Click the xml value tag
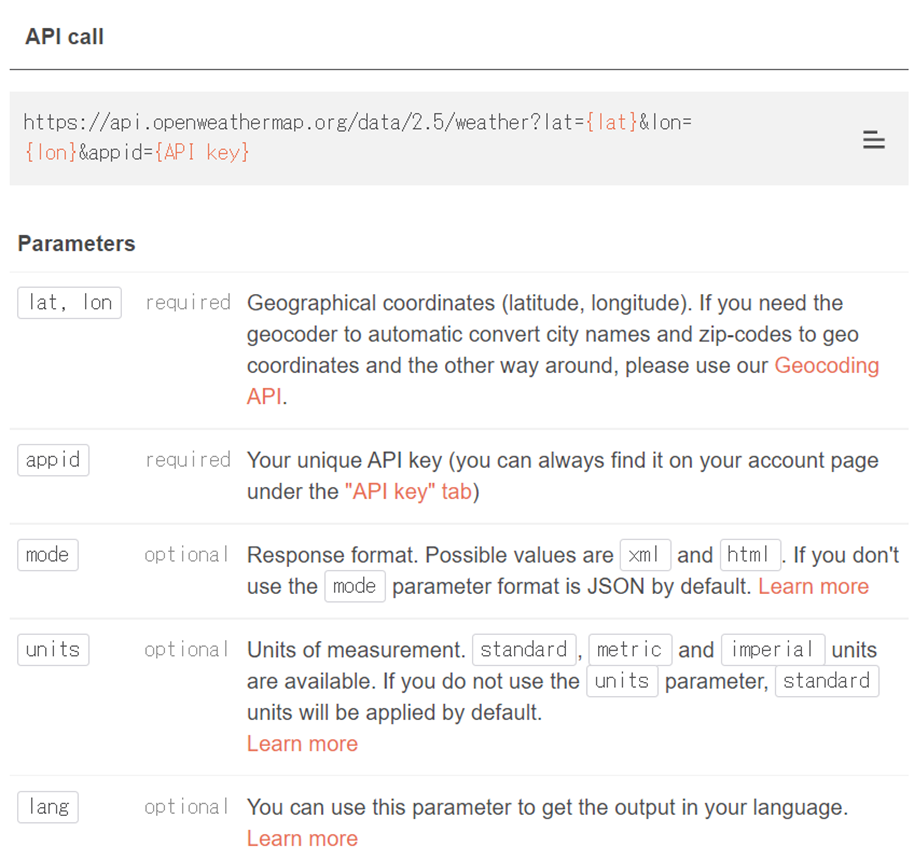Screen dimensions: 914x860 pyautogui.click(x=645, y=554)
